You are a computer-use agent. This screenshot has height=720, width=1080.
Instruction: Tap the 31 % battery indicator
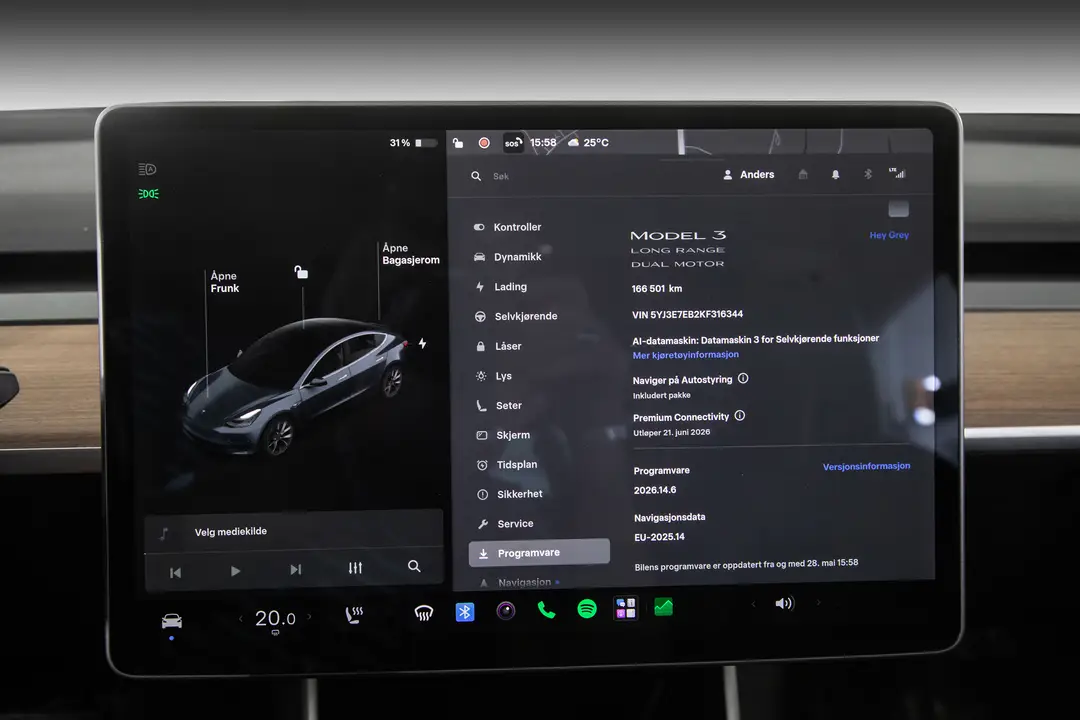(x=413, y=143)
